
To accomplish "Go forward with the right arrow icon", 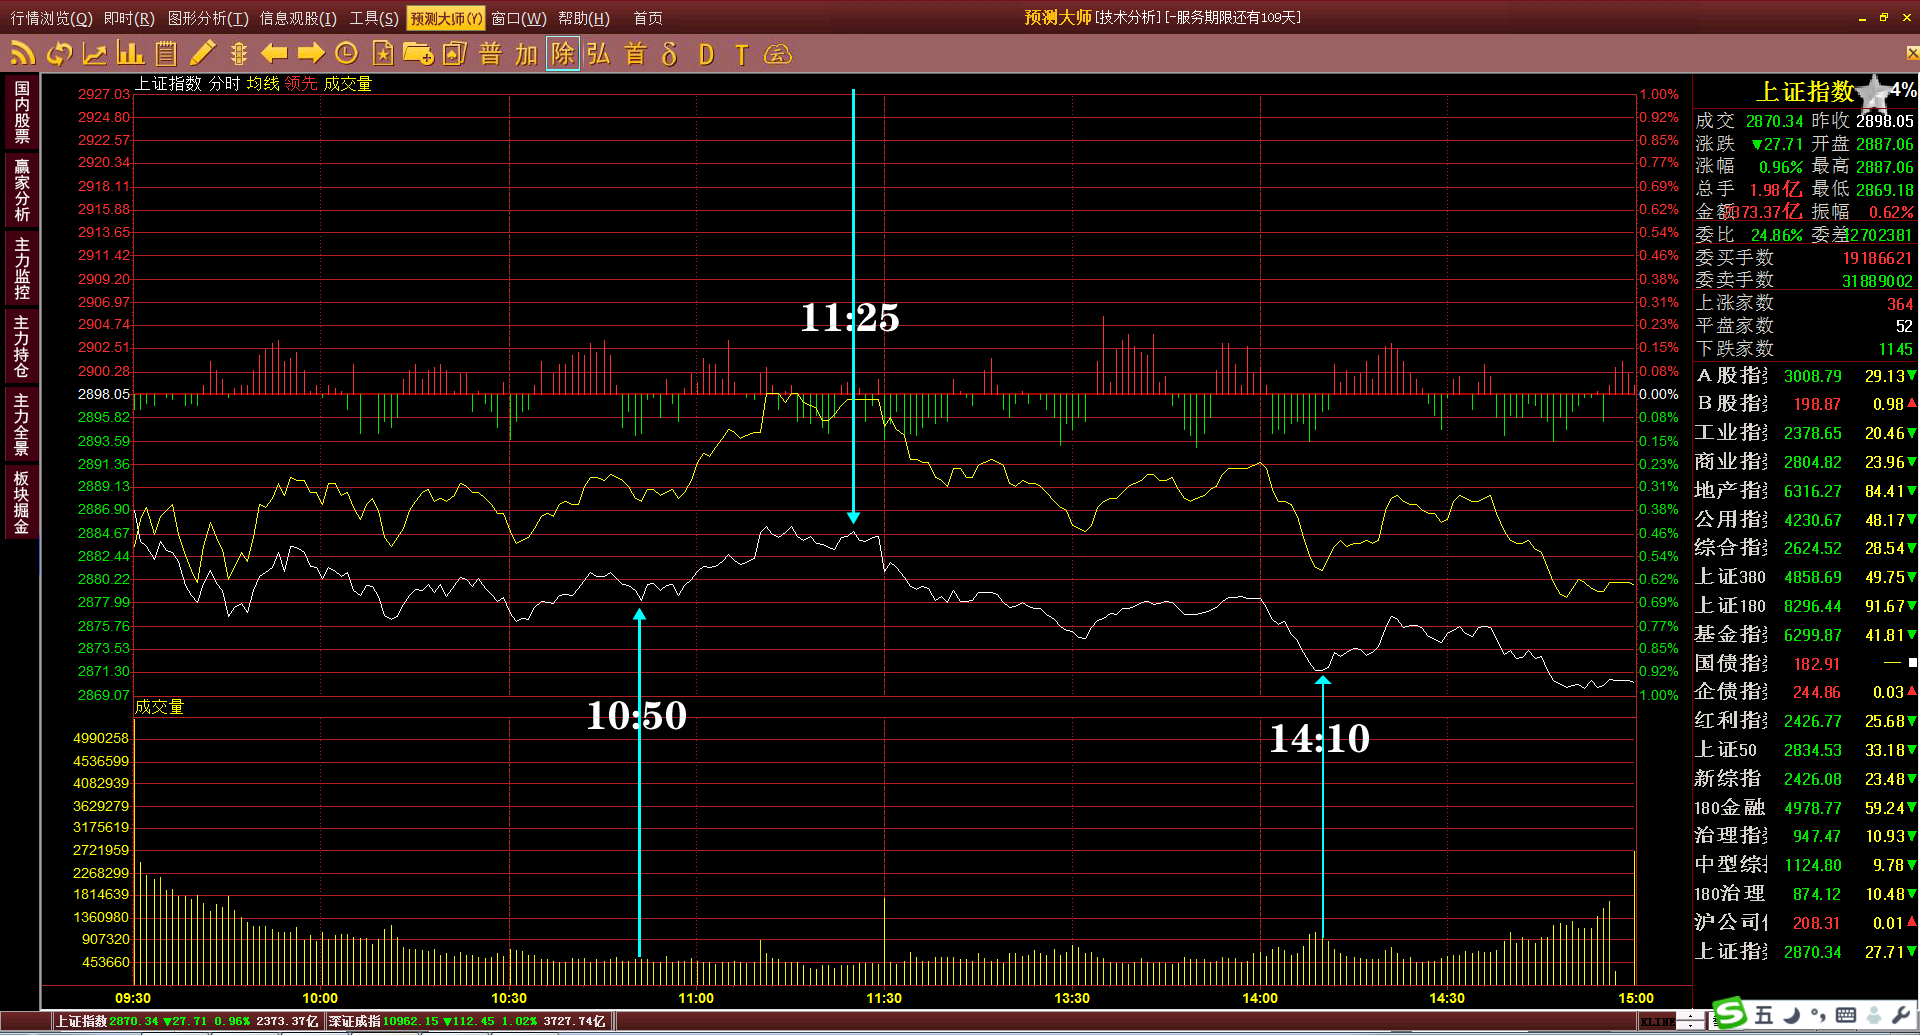I will point(311,53).
